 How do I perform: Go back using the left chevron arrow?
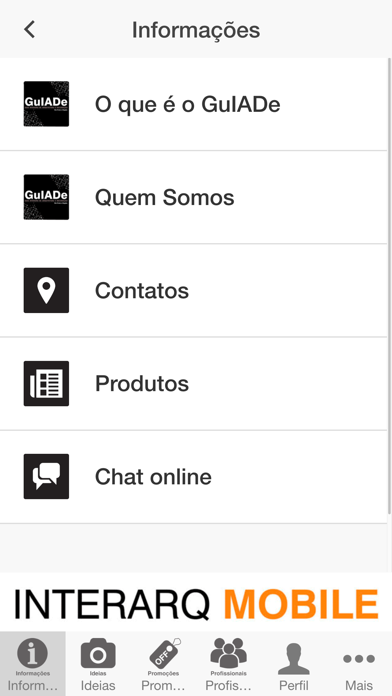[x=29, y=30]
